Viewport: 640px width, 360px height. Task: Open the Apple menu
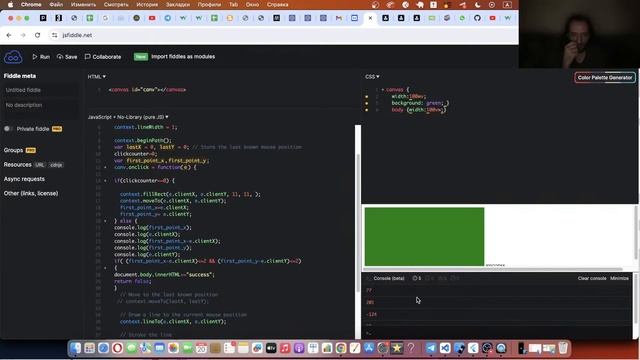point(10,4)
